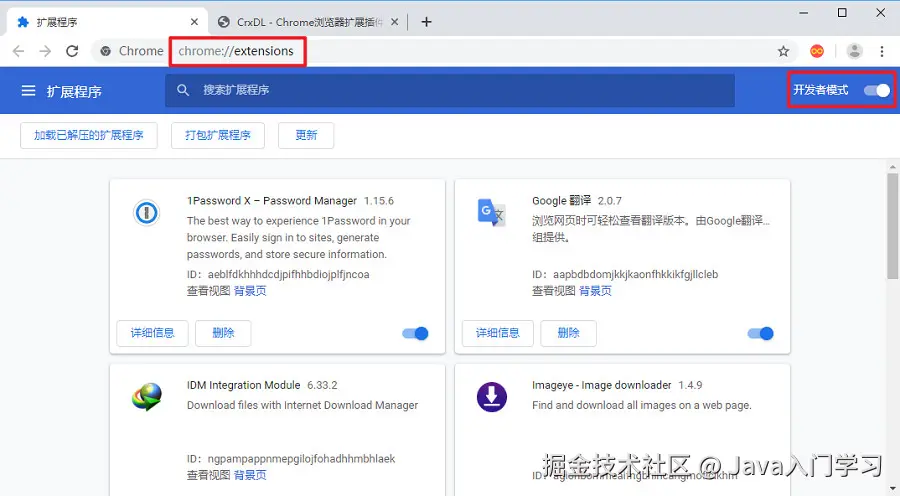Open 背景页 link for 1Password X
The image size is (900, 496).
250,291
